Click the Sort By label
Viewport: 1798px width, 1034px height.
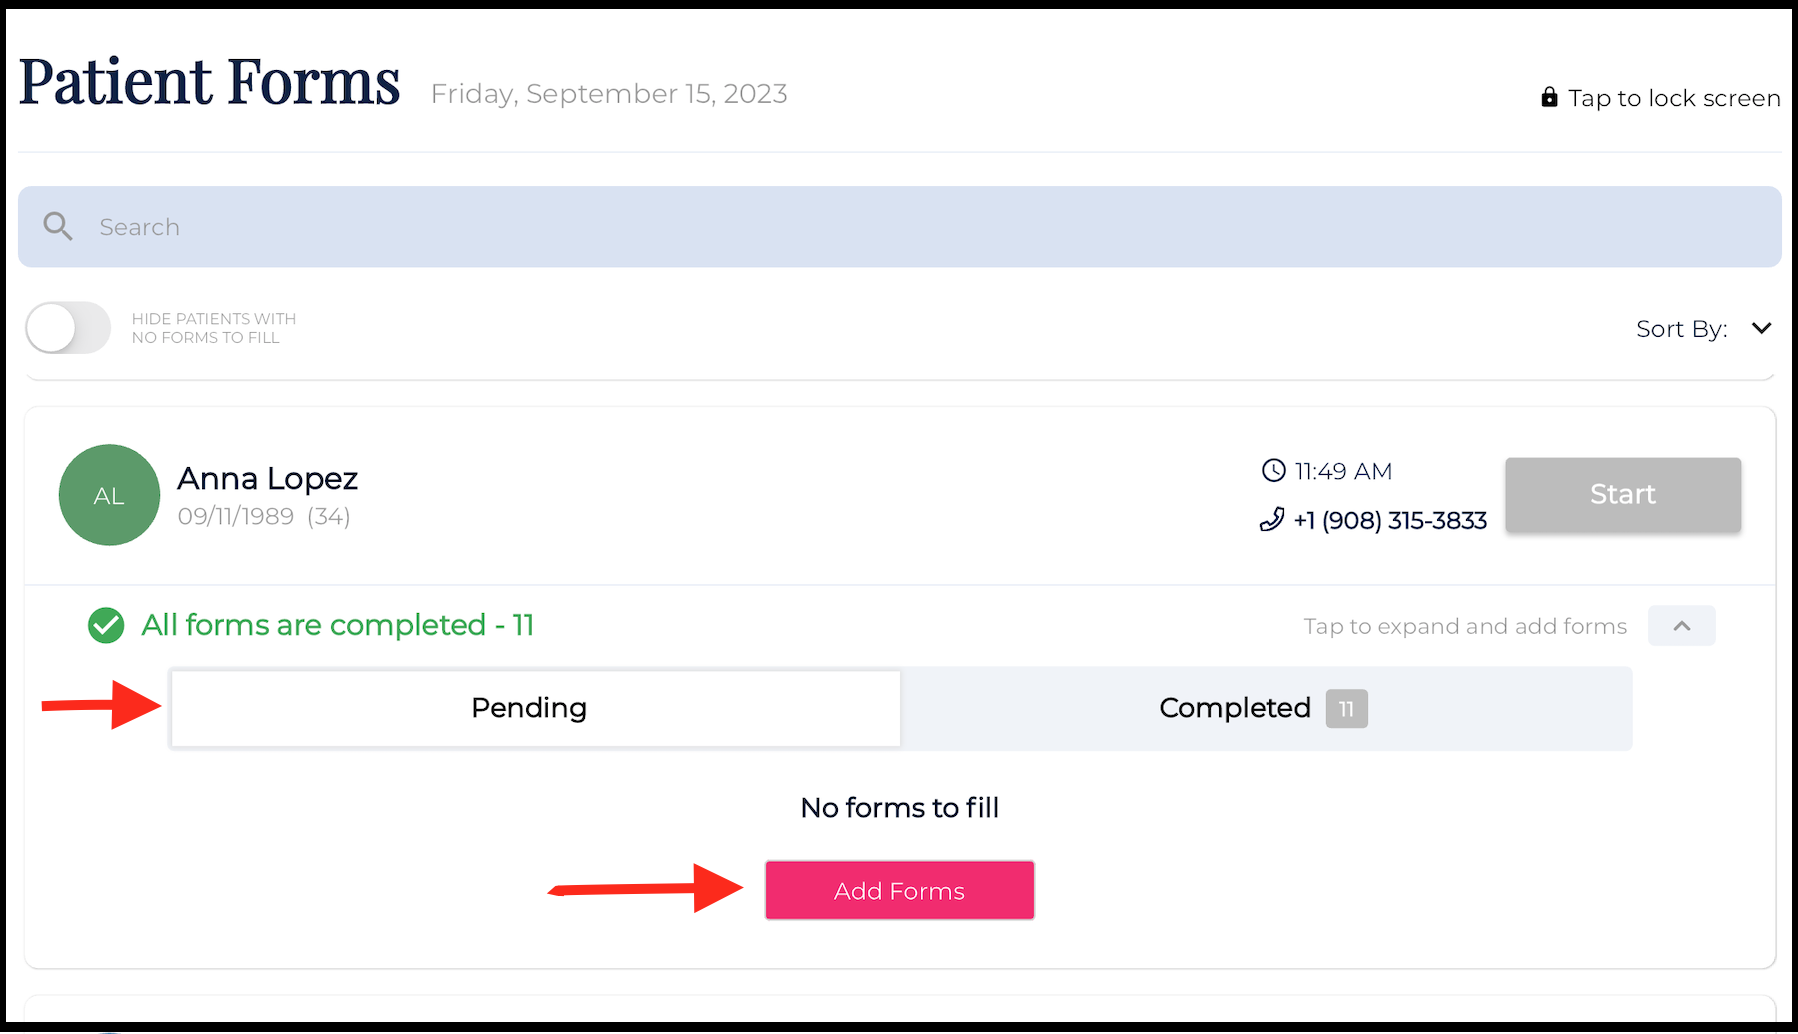click(x=1681, y=329)
